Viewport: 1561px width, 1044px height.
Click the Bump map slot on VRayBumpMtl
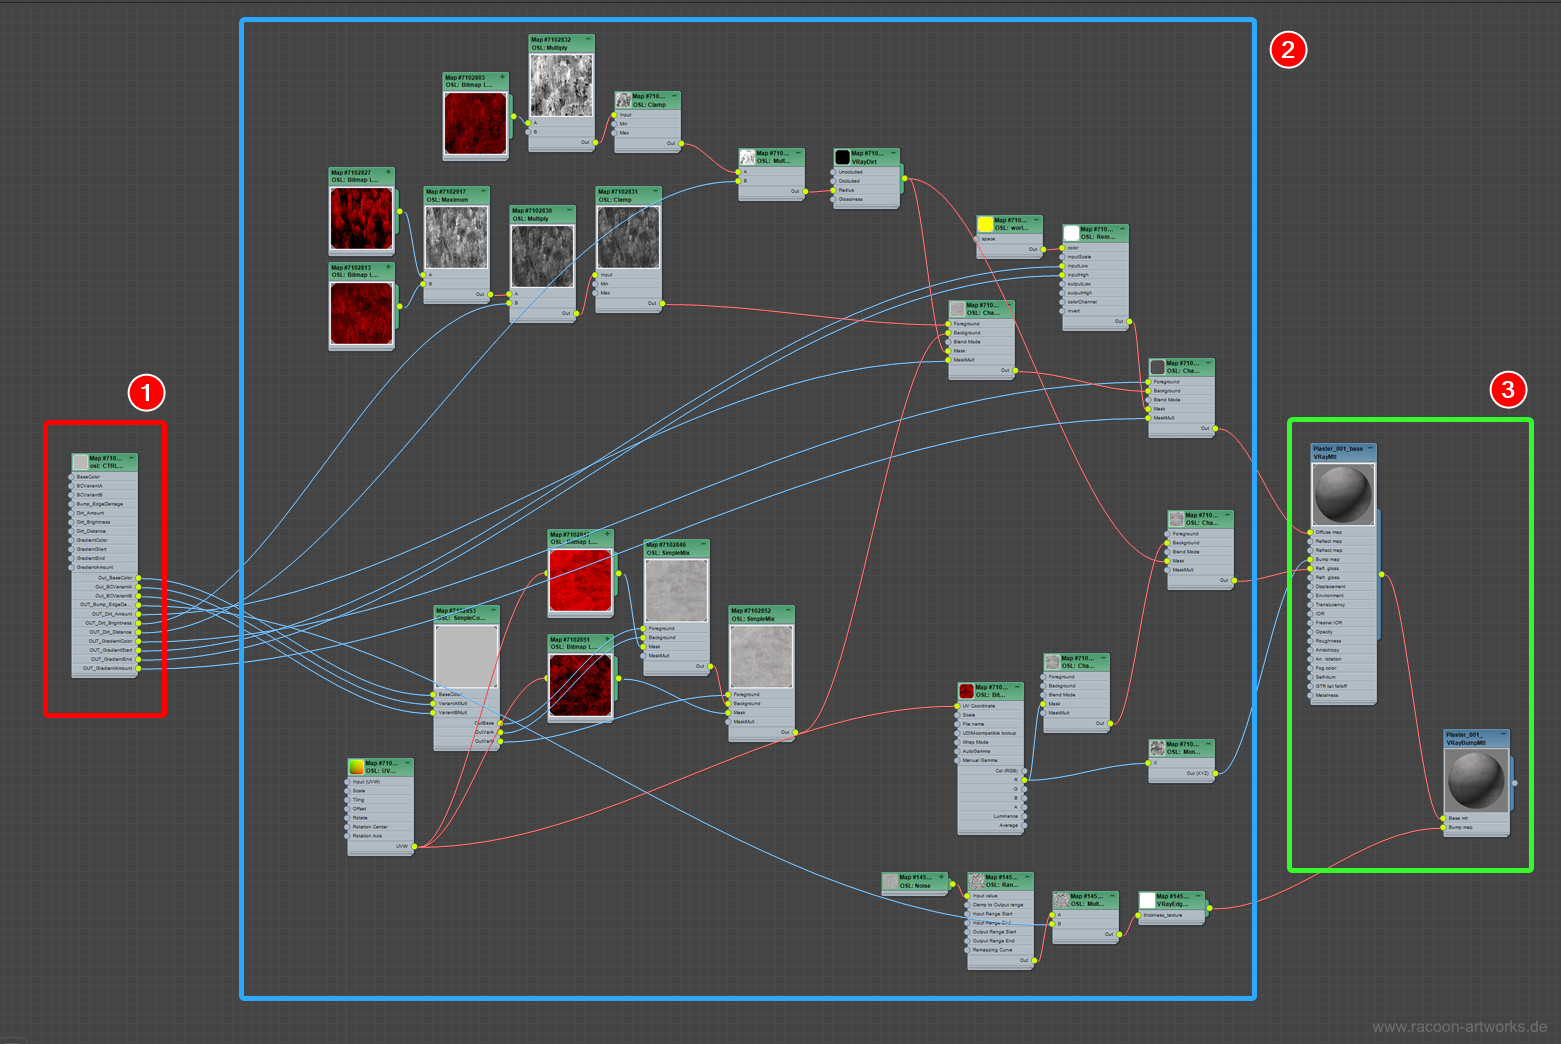[x=1443, y=827]
